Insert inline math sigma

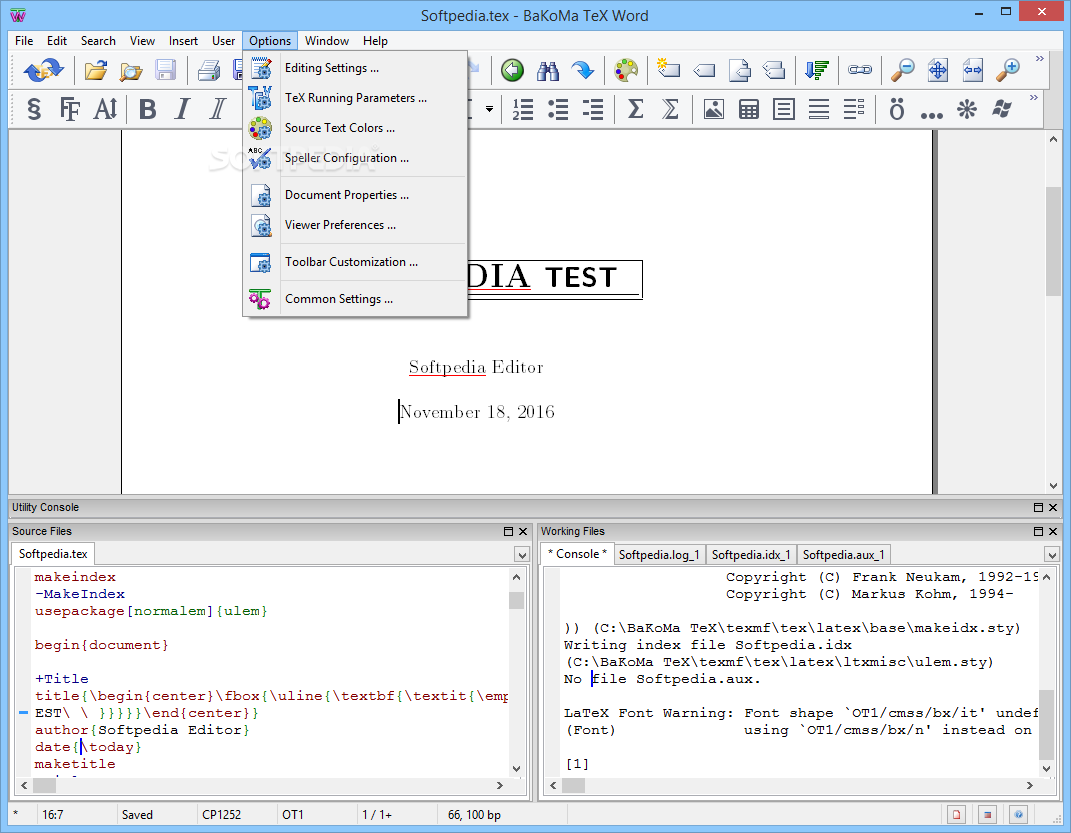(635, 109)
